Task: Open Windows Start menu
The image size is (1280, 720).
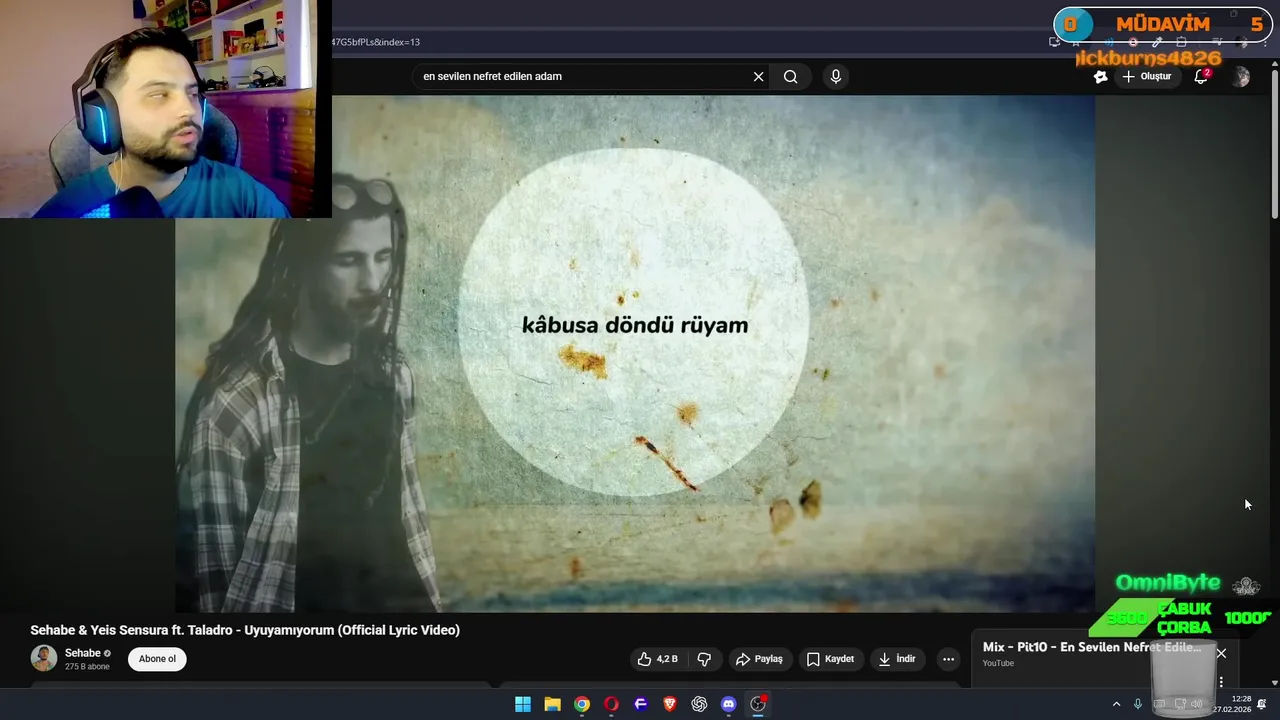Action: click(523, 704)
